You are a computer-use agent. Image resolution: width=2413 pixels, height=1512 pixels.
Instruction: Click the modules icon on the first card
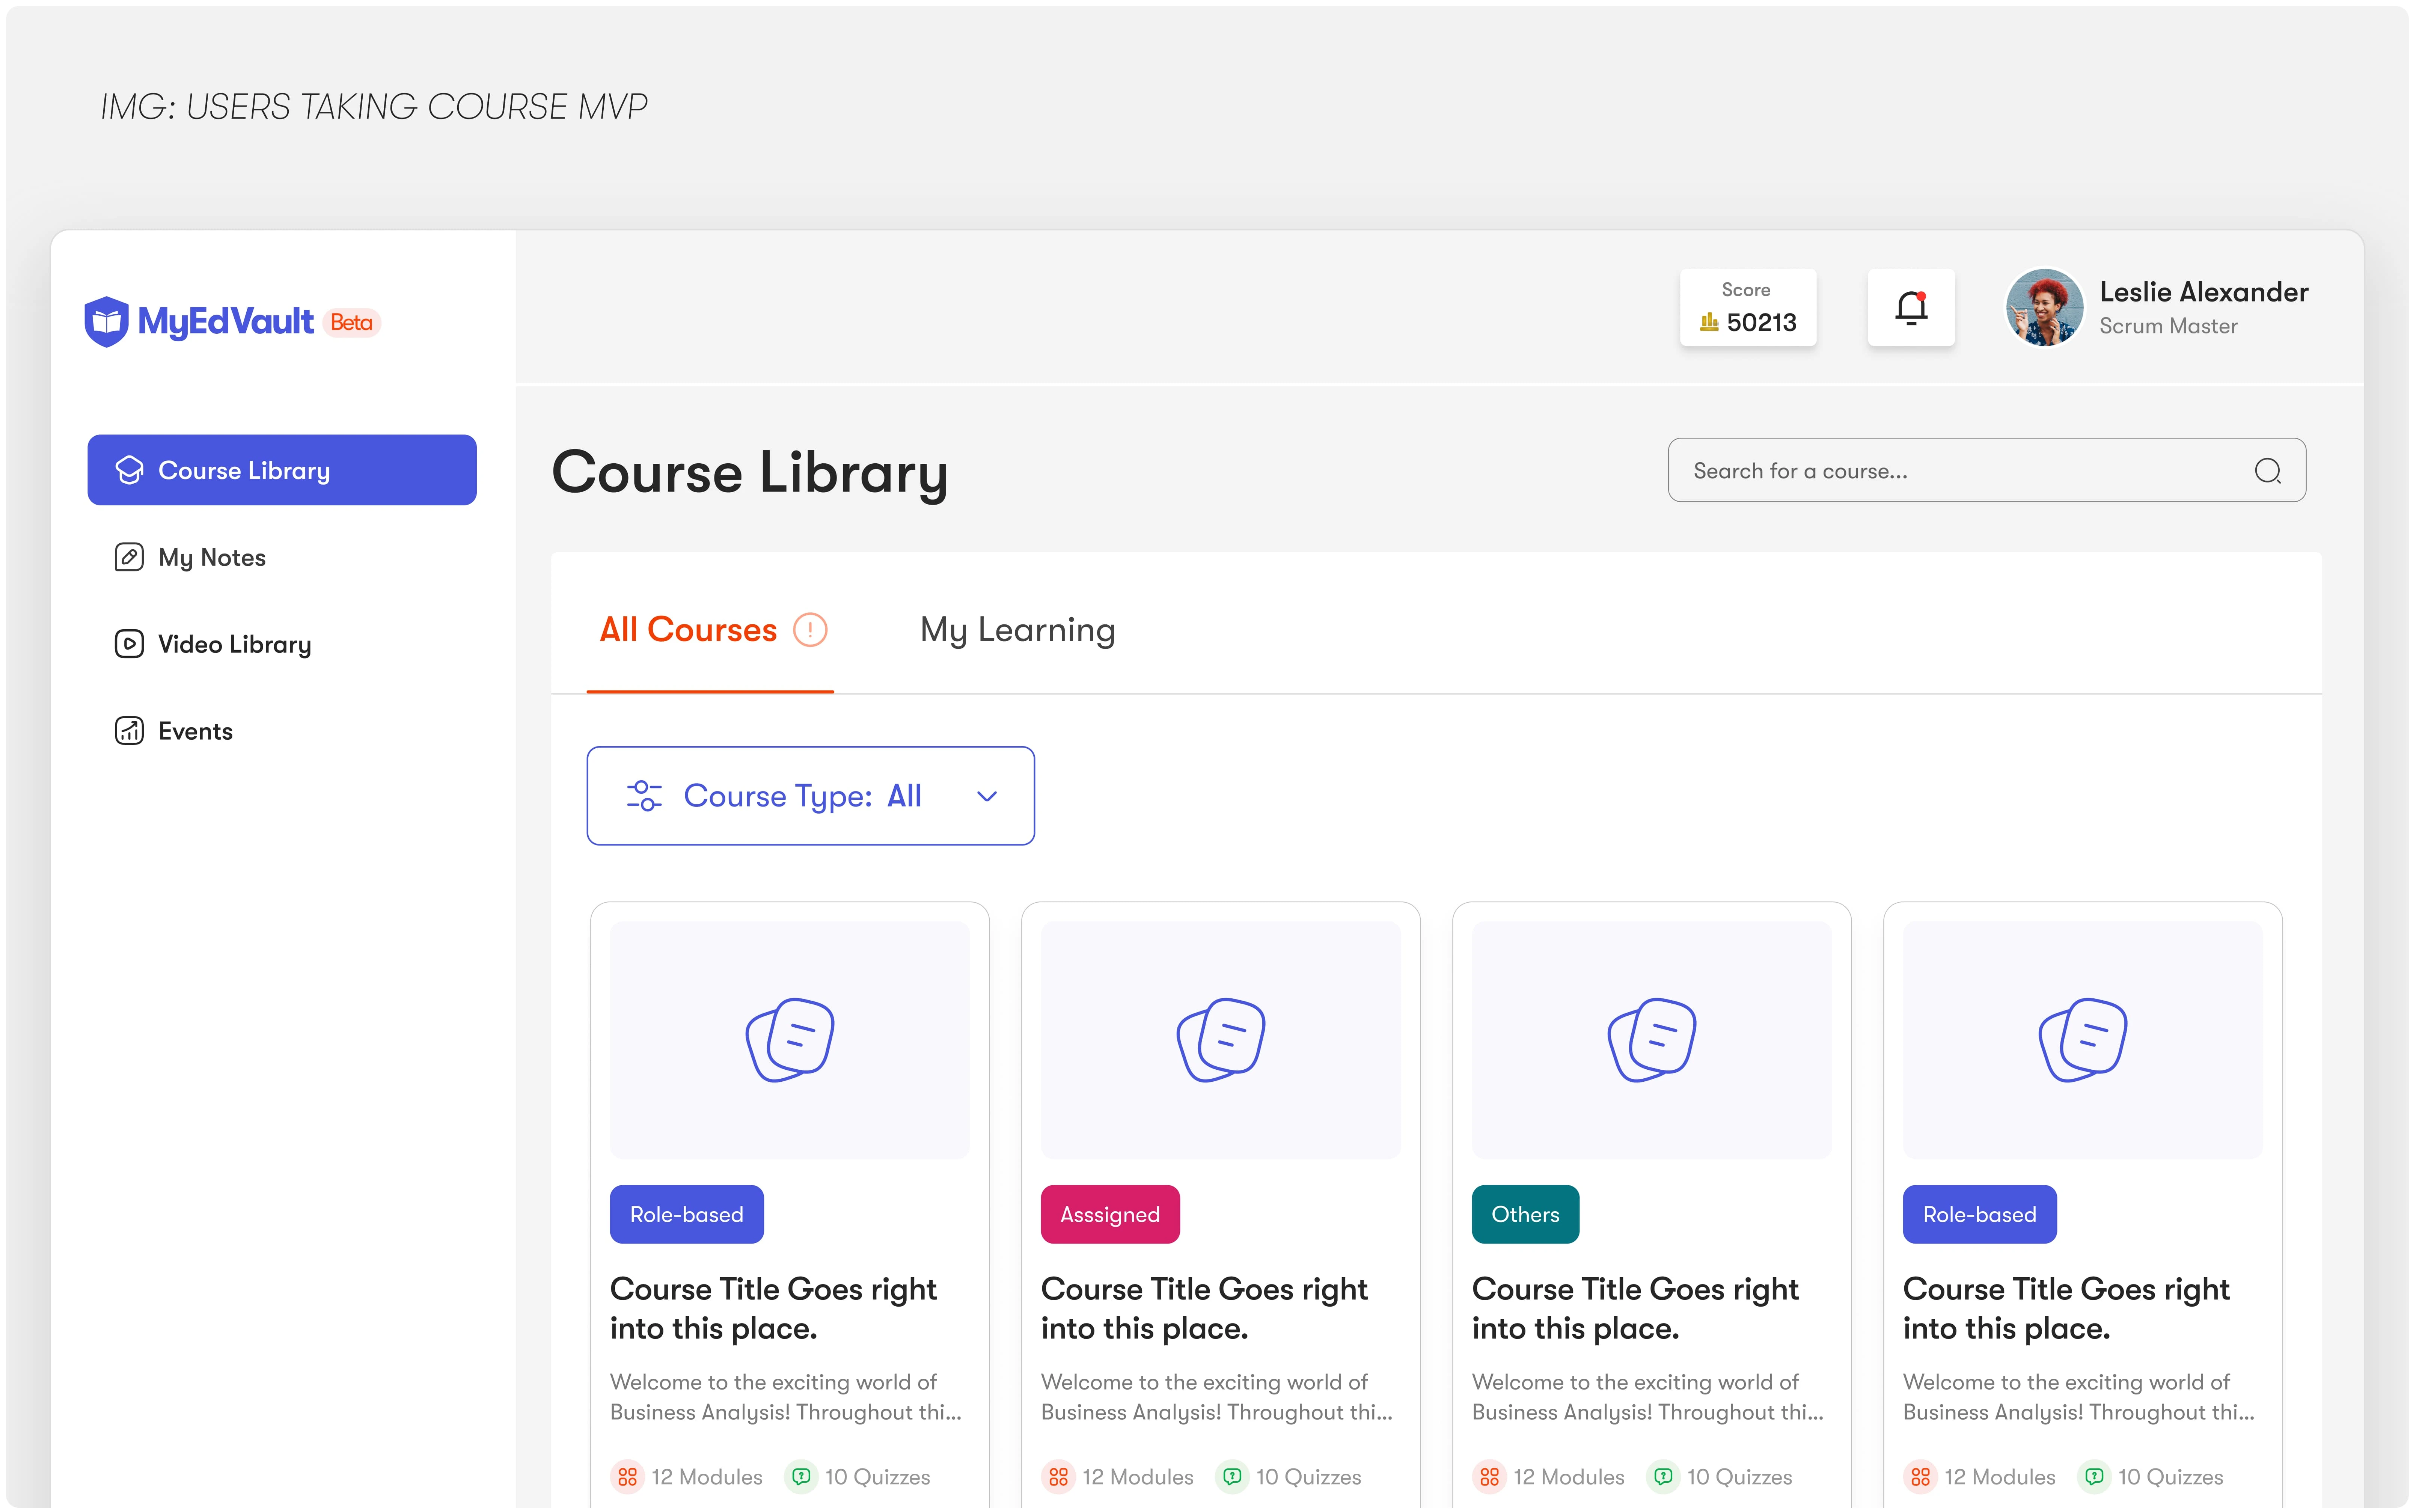click(x=627, y=1477)
